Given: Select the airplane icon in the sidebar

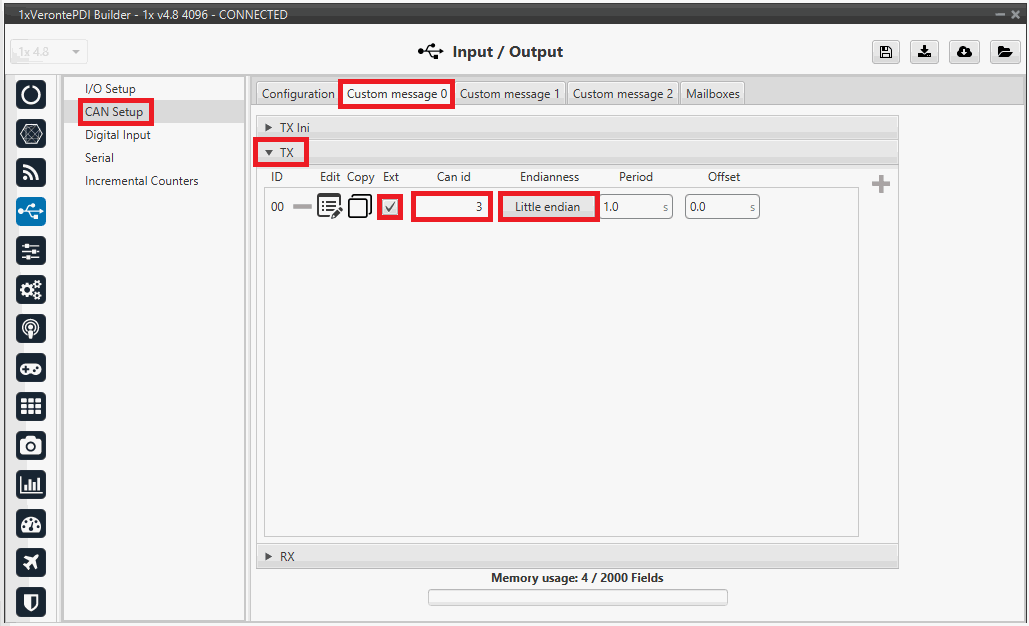Looking at the screenshot, I should tap(31, 562).
